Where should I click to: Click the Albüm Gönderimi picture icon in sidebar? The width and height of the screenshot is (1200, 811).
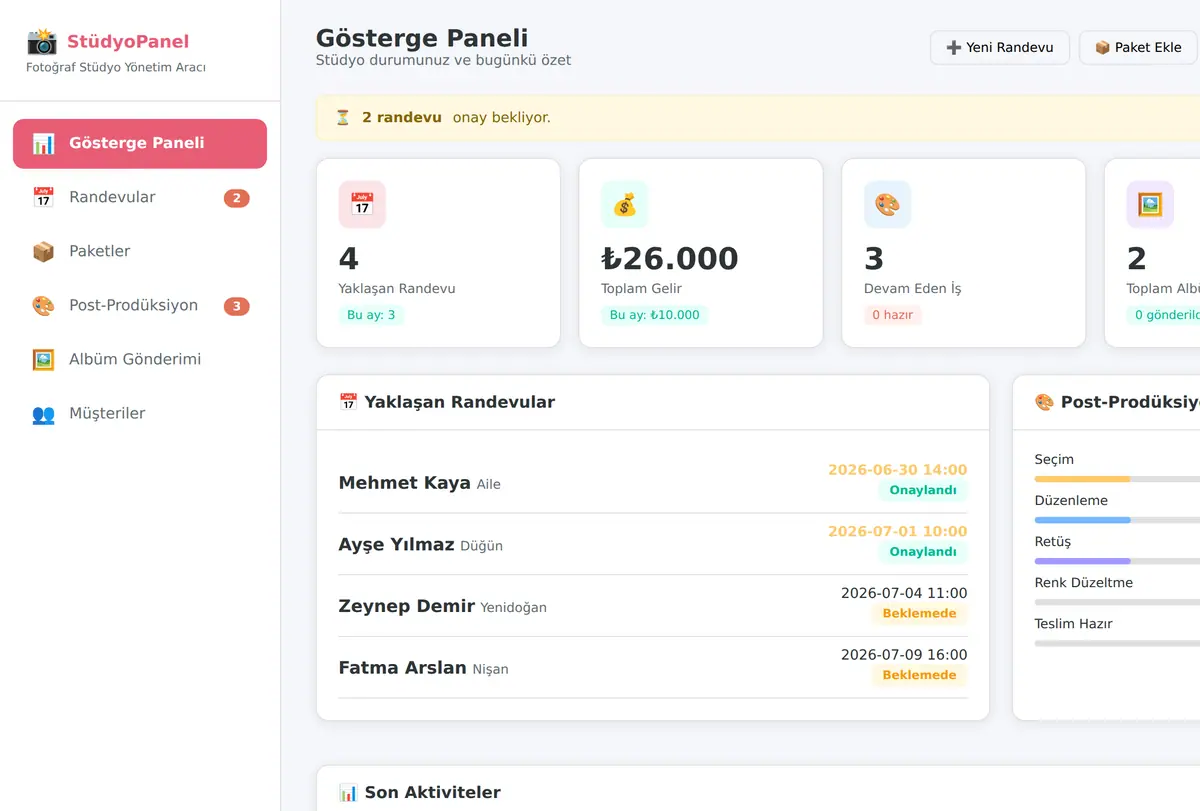43,359
